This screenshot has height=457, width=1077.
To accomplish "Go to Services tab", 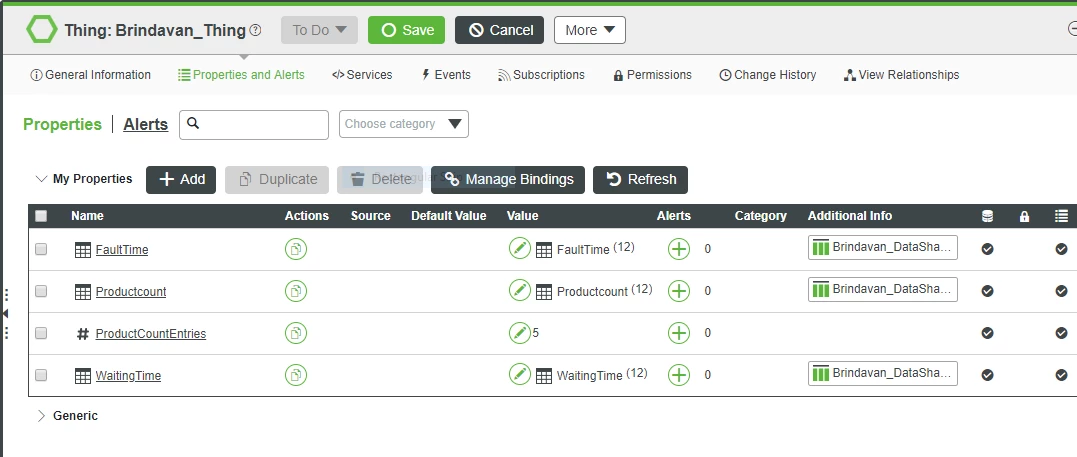I will click(x=362, y=75).
